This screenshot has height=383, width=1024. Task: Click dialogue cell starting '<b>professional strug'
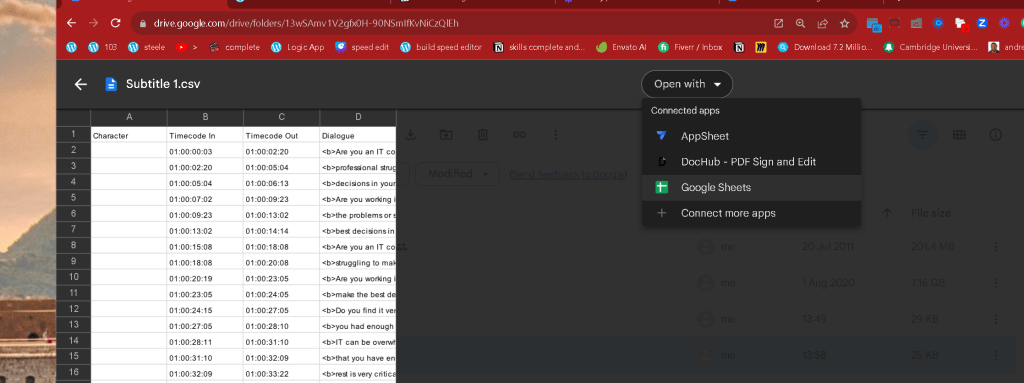click(358, 167)
